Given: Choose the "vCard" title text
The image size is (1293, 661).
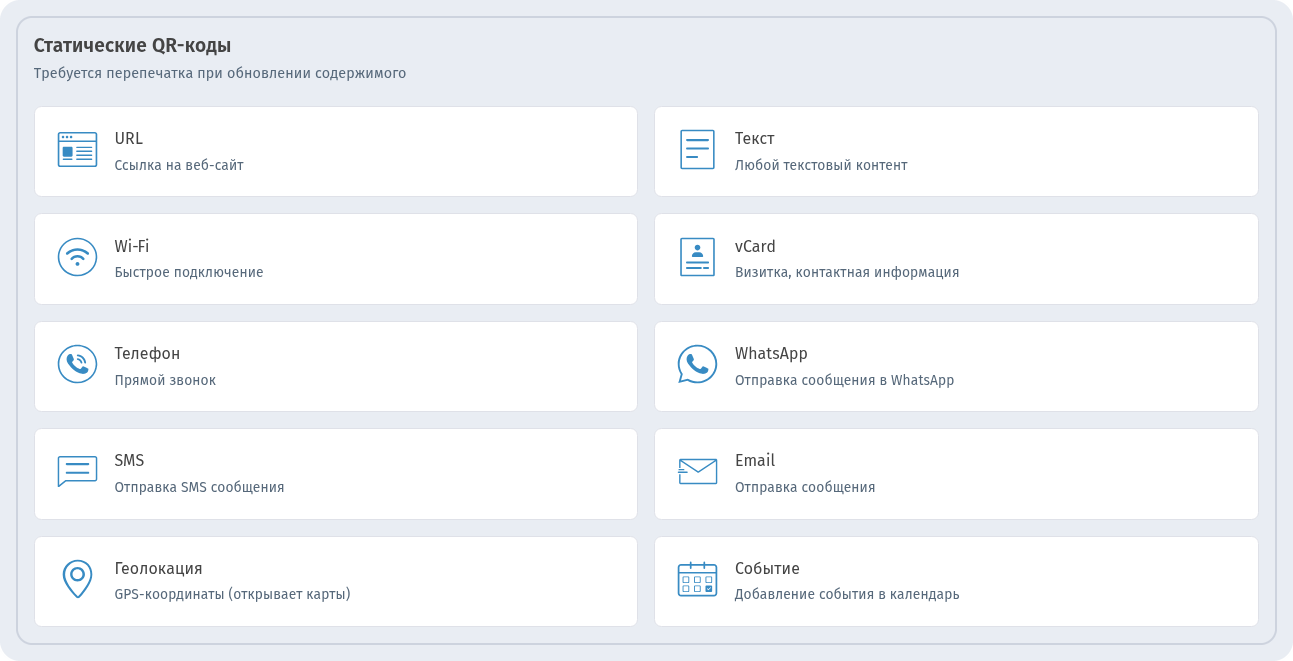Looking at the screenshot, I should tap(755, 246).
